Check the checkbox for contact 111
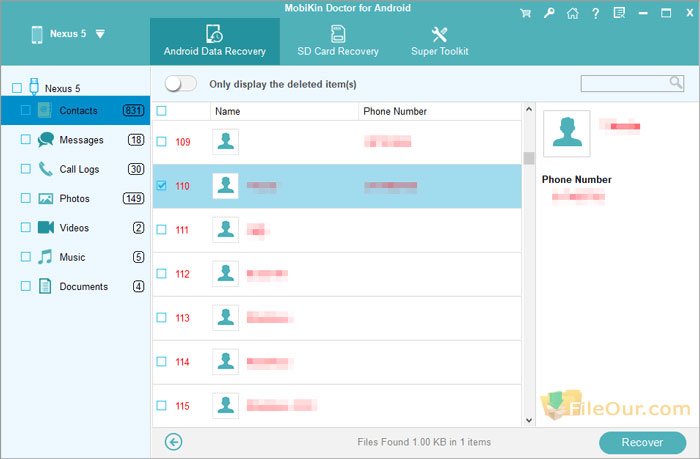Image resolution: width=700 pixels, height=459 pixels. 161,230
